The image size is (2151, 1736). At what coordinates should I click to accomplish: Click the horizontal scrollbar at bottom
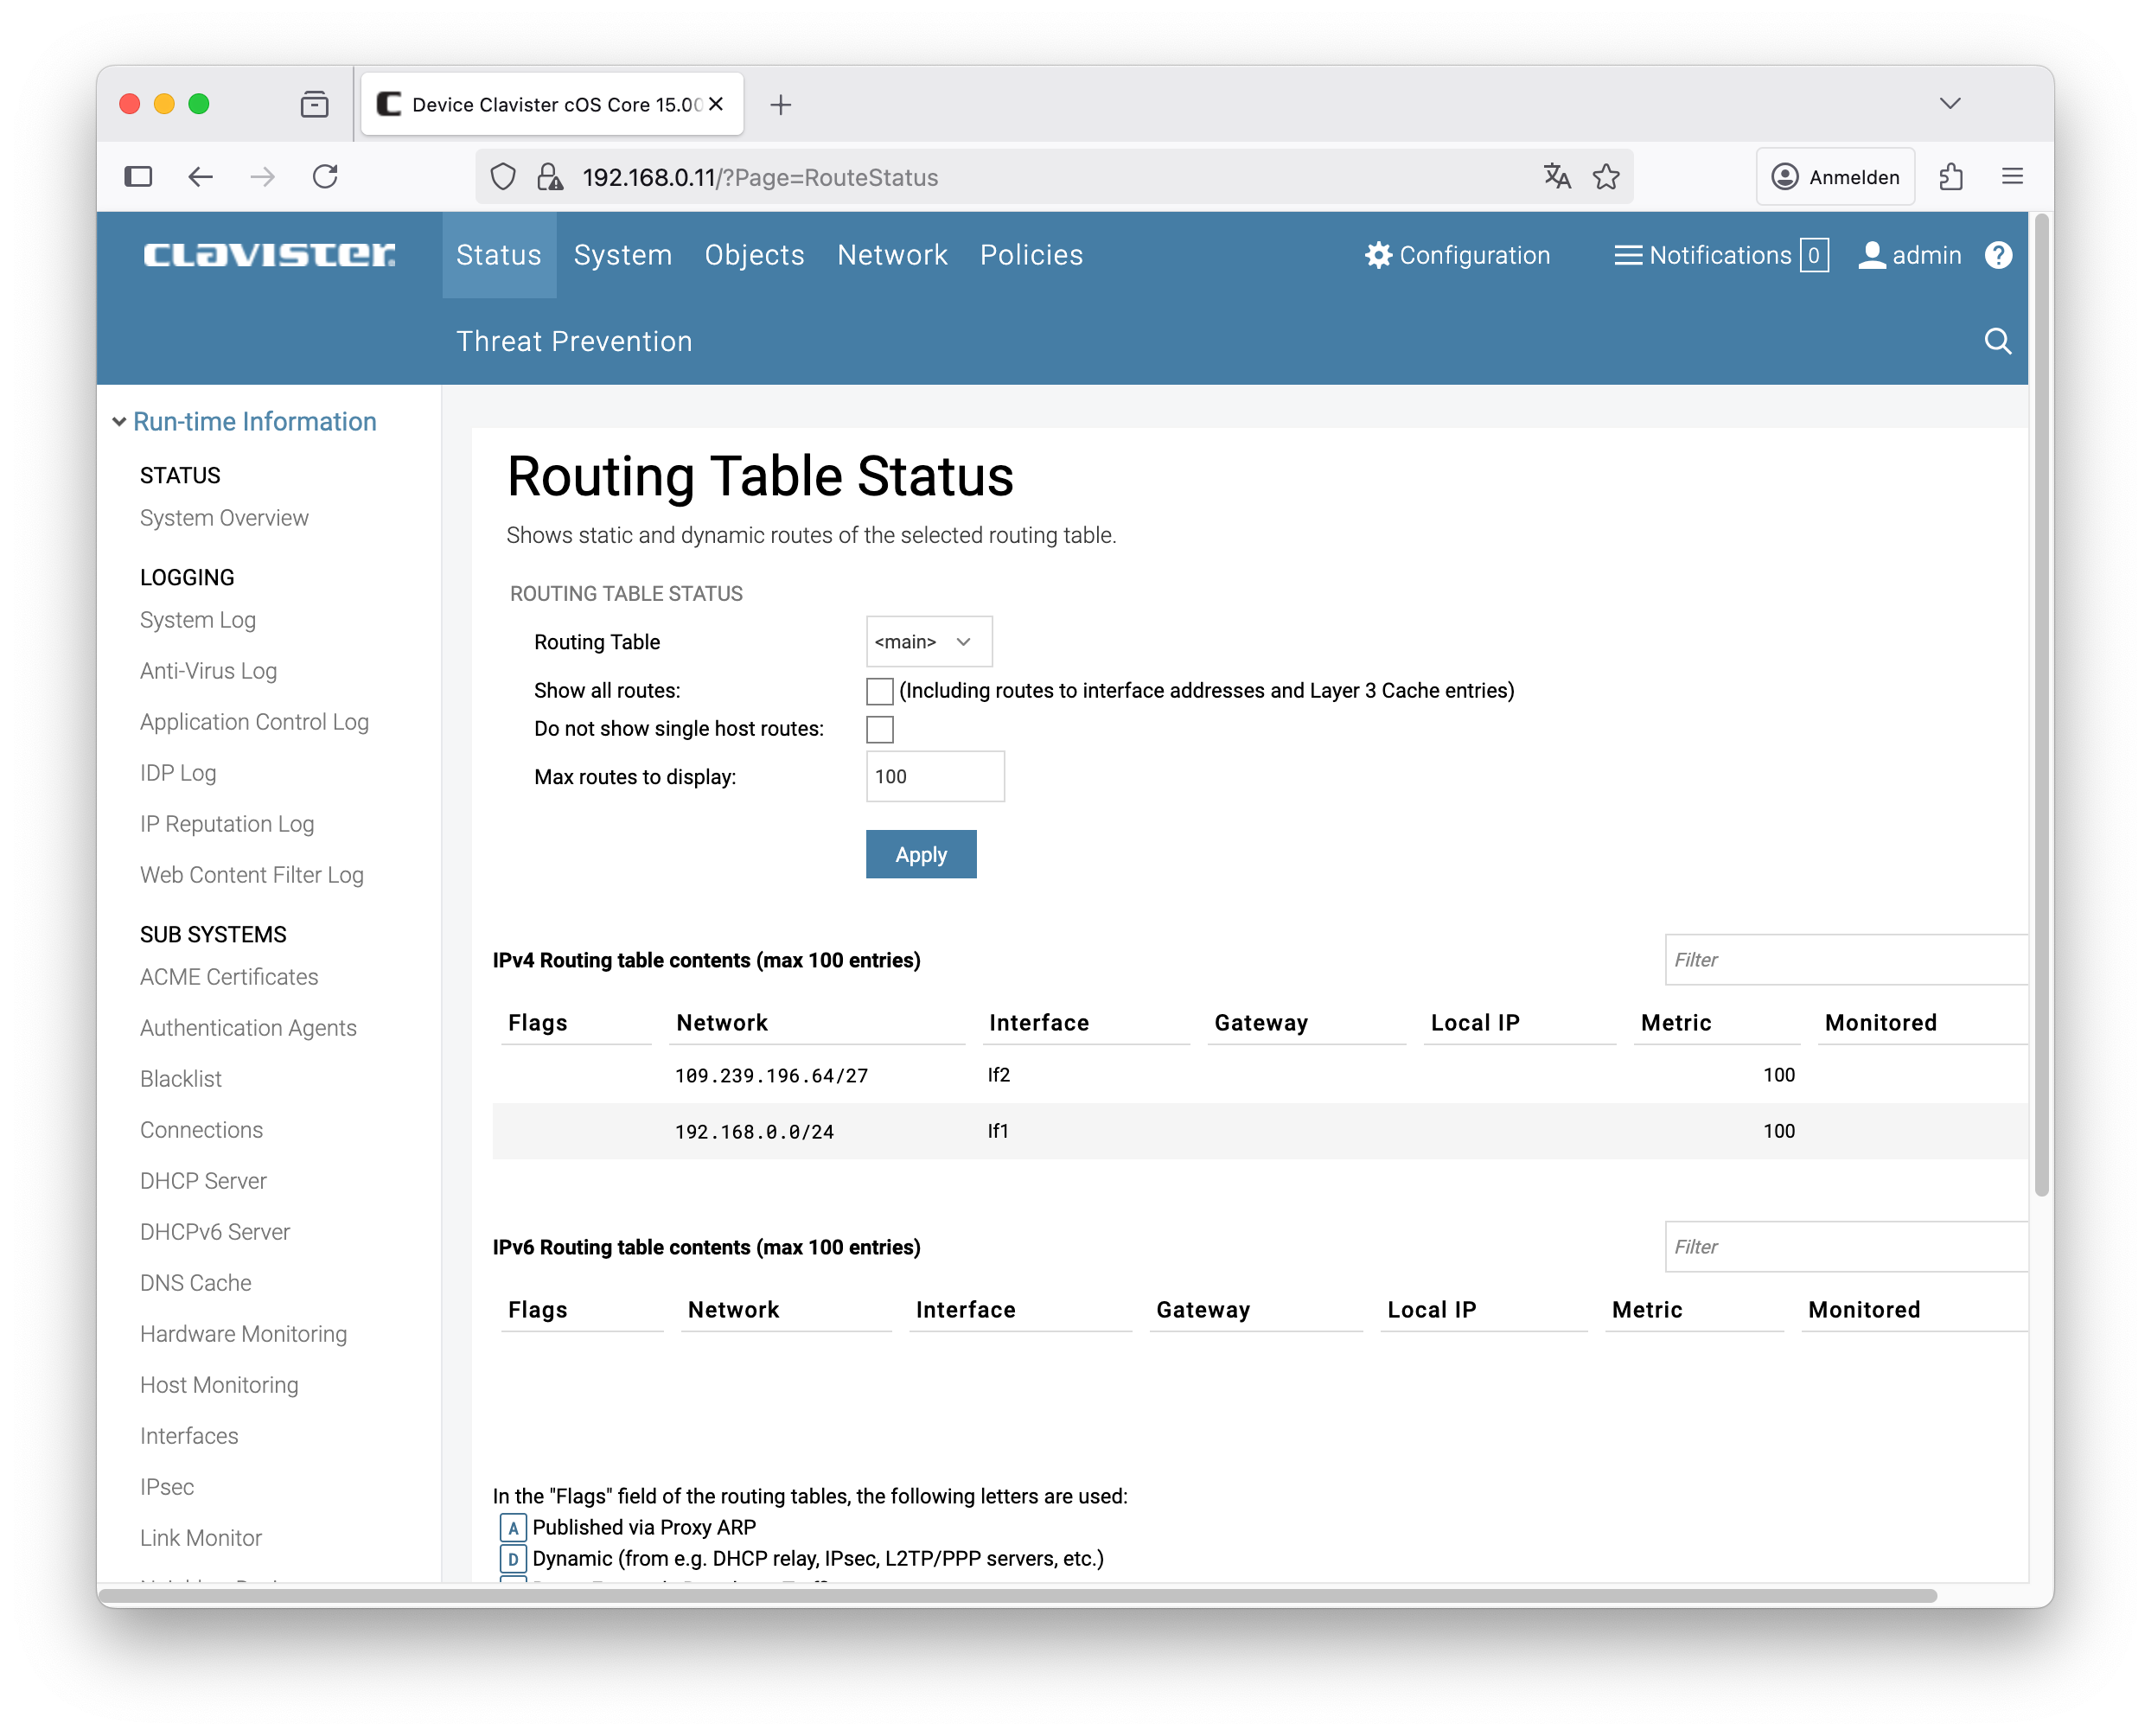click(1016, 1596)
